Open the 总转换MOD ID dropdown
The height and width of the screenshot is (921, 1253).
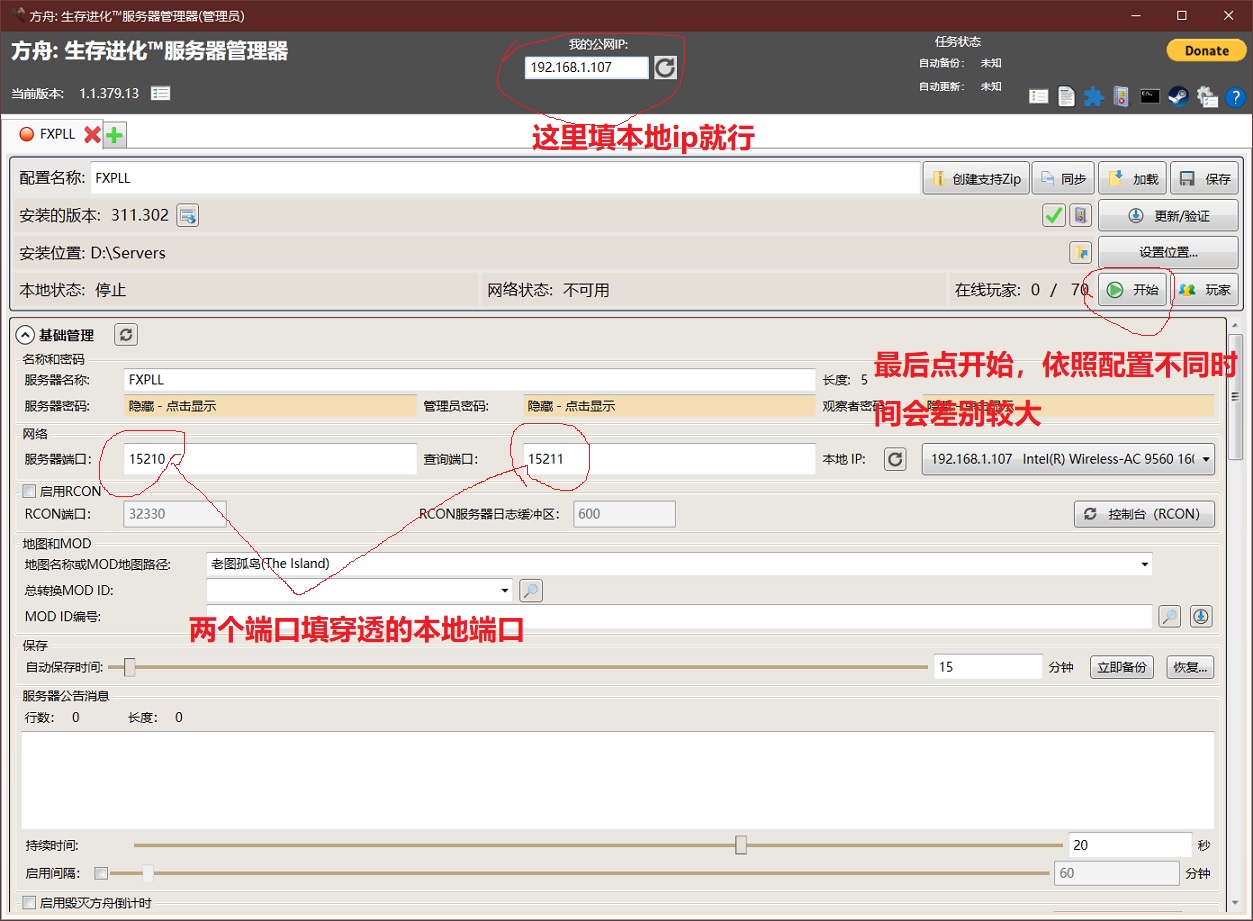tap(359, 591)
